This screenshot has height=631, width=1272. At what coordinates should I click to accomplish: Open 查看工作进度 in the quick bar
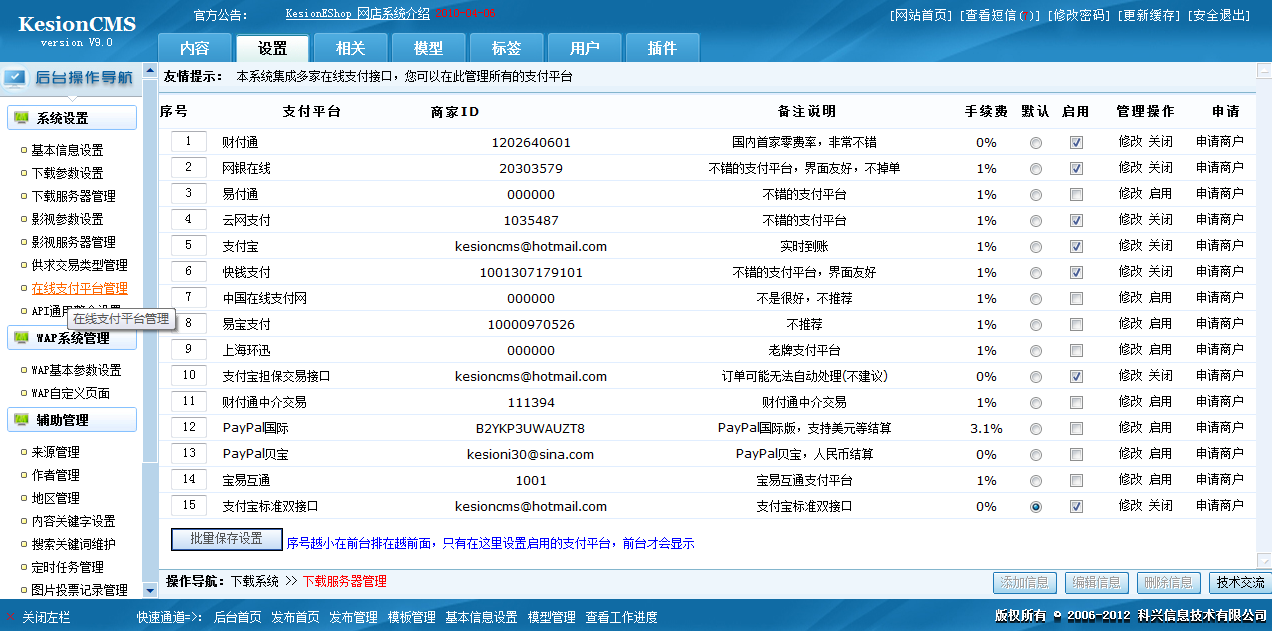pyautogui.click(x=622, y=618)
